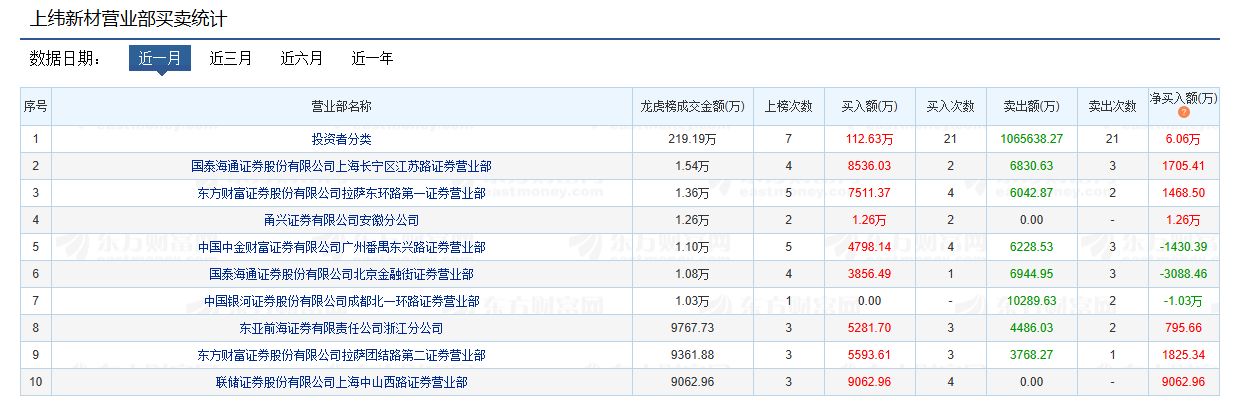Click 联储证券上海中山西路证券营业部
The width and height of the screenshot is (1256, 413).
(x=341, y=382)
